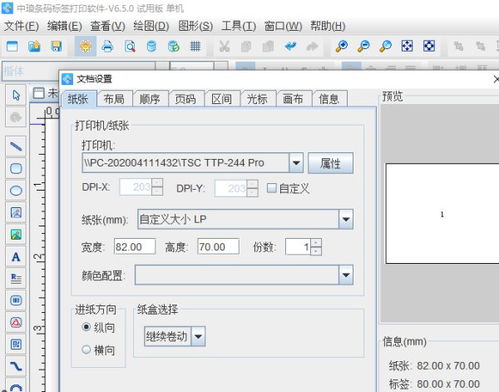This screenshot has width=499, height=392.
Task: Switch to the 光标 tab
Action: pos(257,99)
